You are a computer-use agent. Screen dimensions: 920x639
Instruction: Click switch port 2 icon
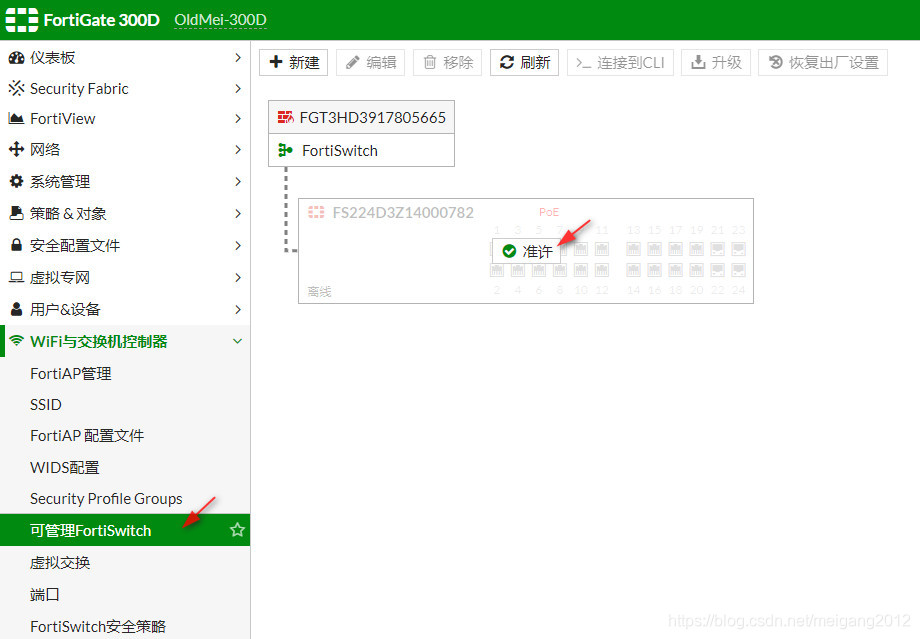[497, 270]
